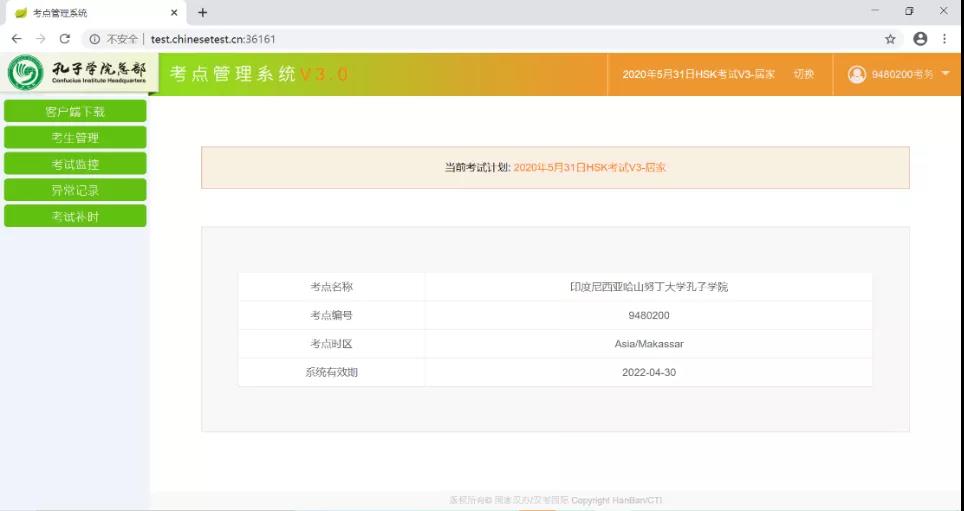Click the Copyright HanBan/CTI footer text
This screenshot has width=964, height=511.
tap(617, 501)
